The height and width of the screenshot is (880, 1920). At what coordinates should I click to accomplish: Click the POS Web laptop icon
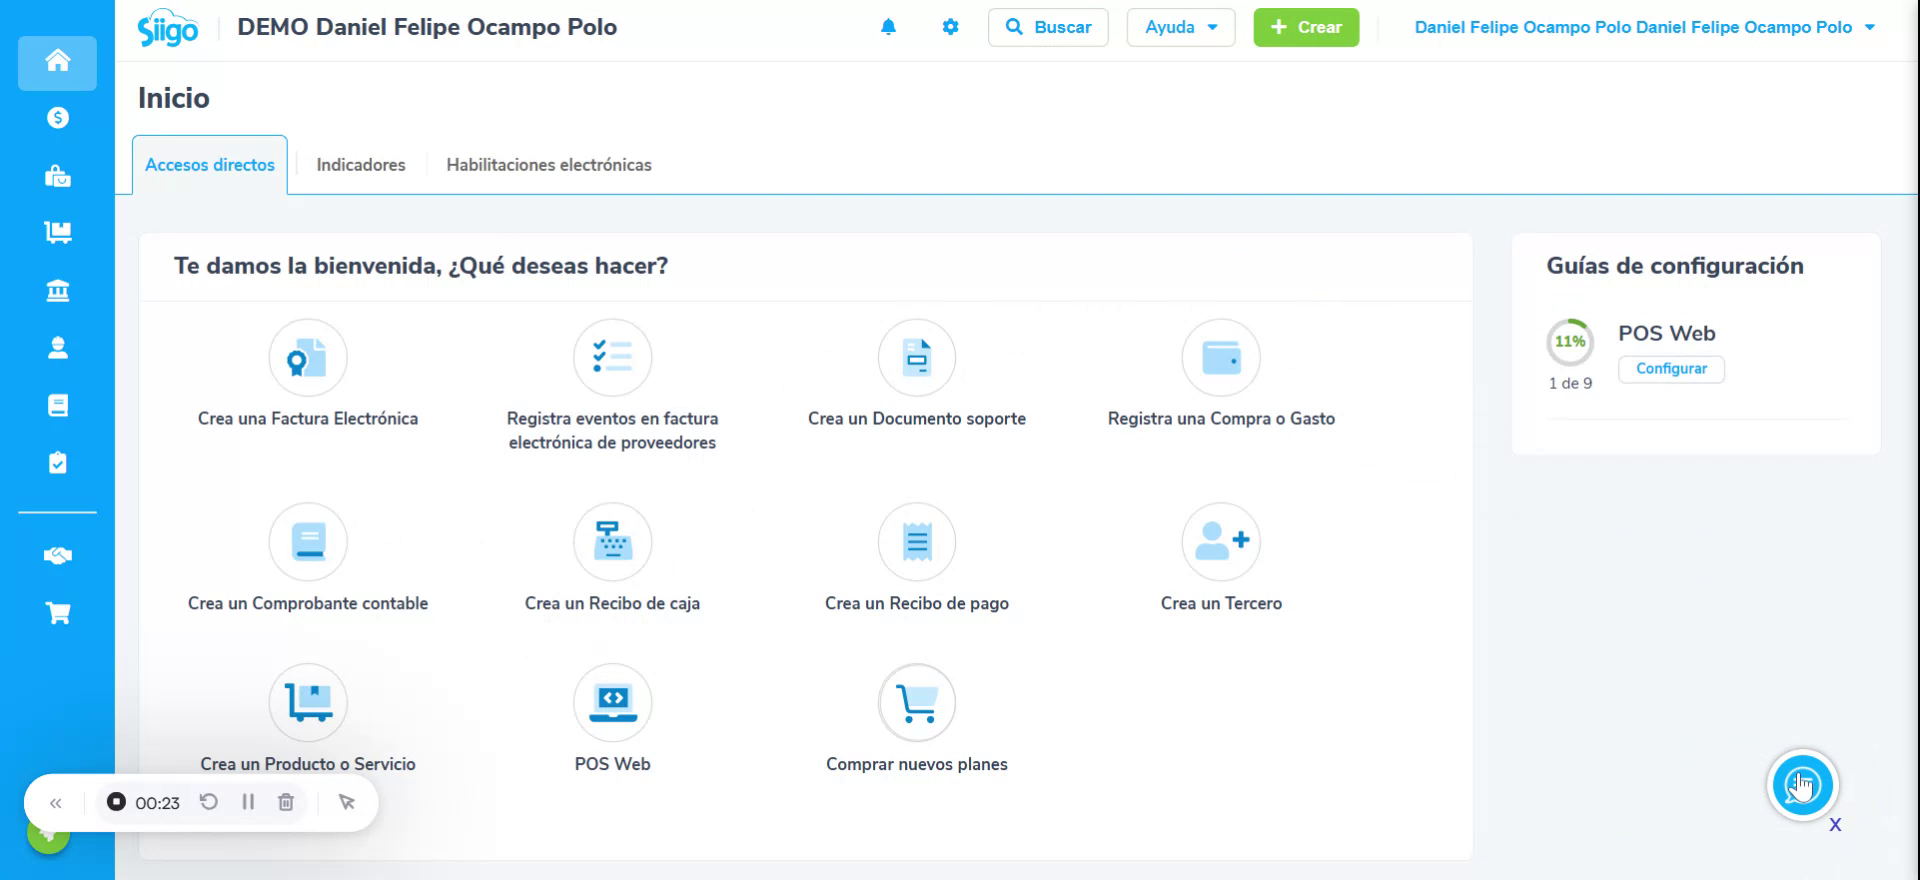pos(612,703)
